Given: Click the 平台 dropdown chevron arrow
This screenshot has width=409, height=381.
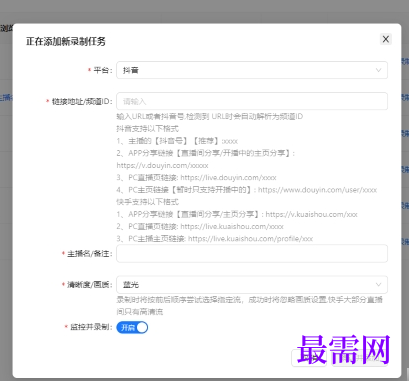Looking at the screenshot, I should click(378, 70).
